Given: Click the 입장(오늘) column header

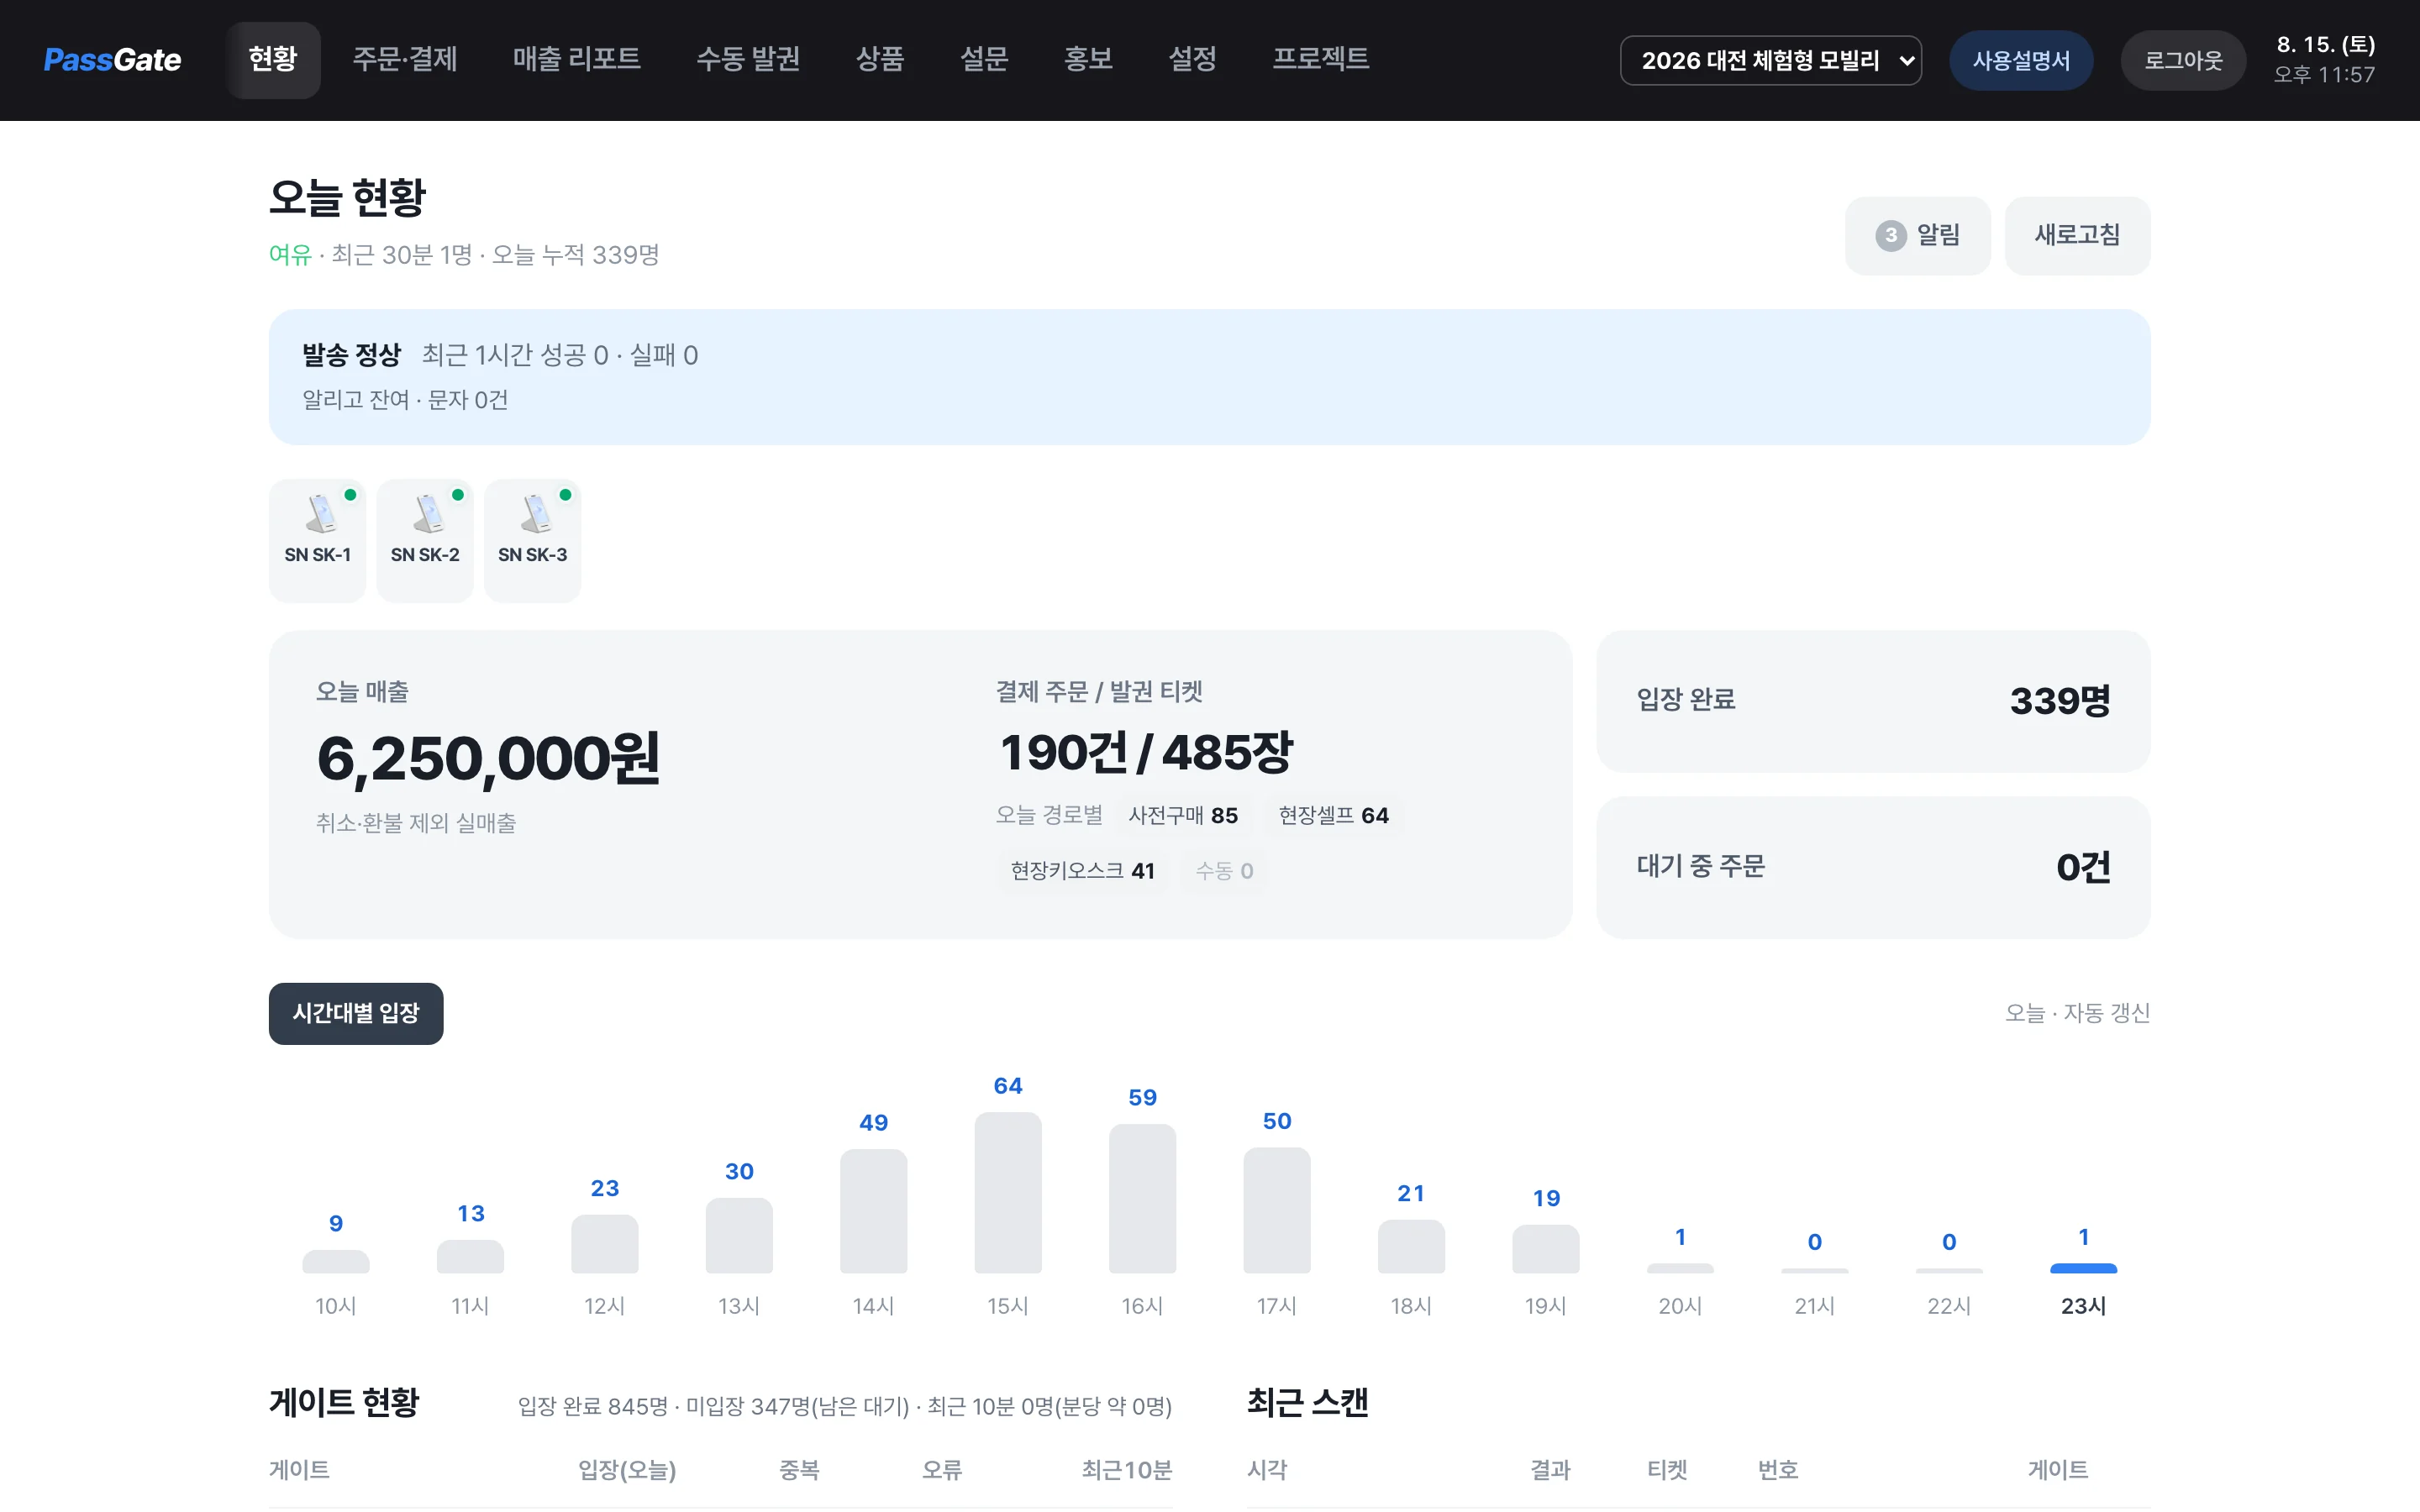Looking at the screenshot, I should click(x=627, y=1469).
